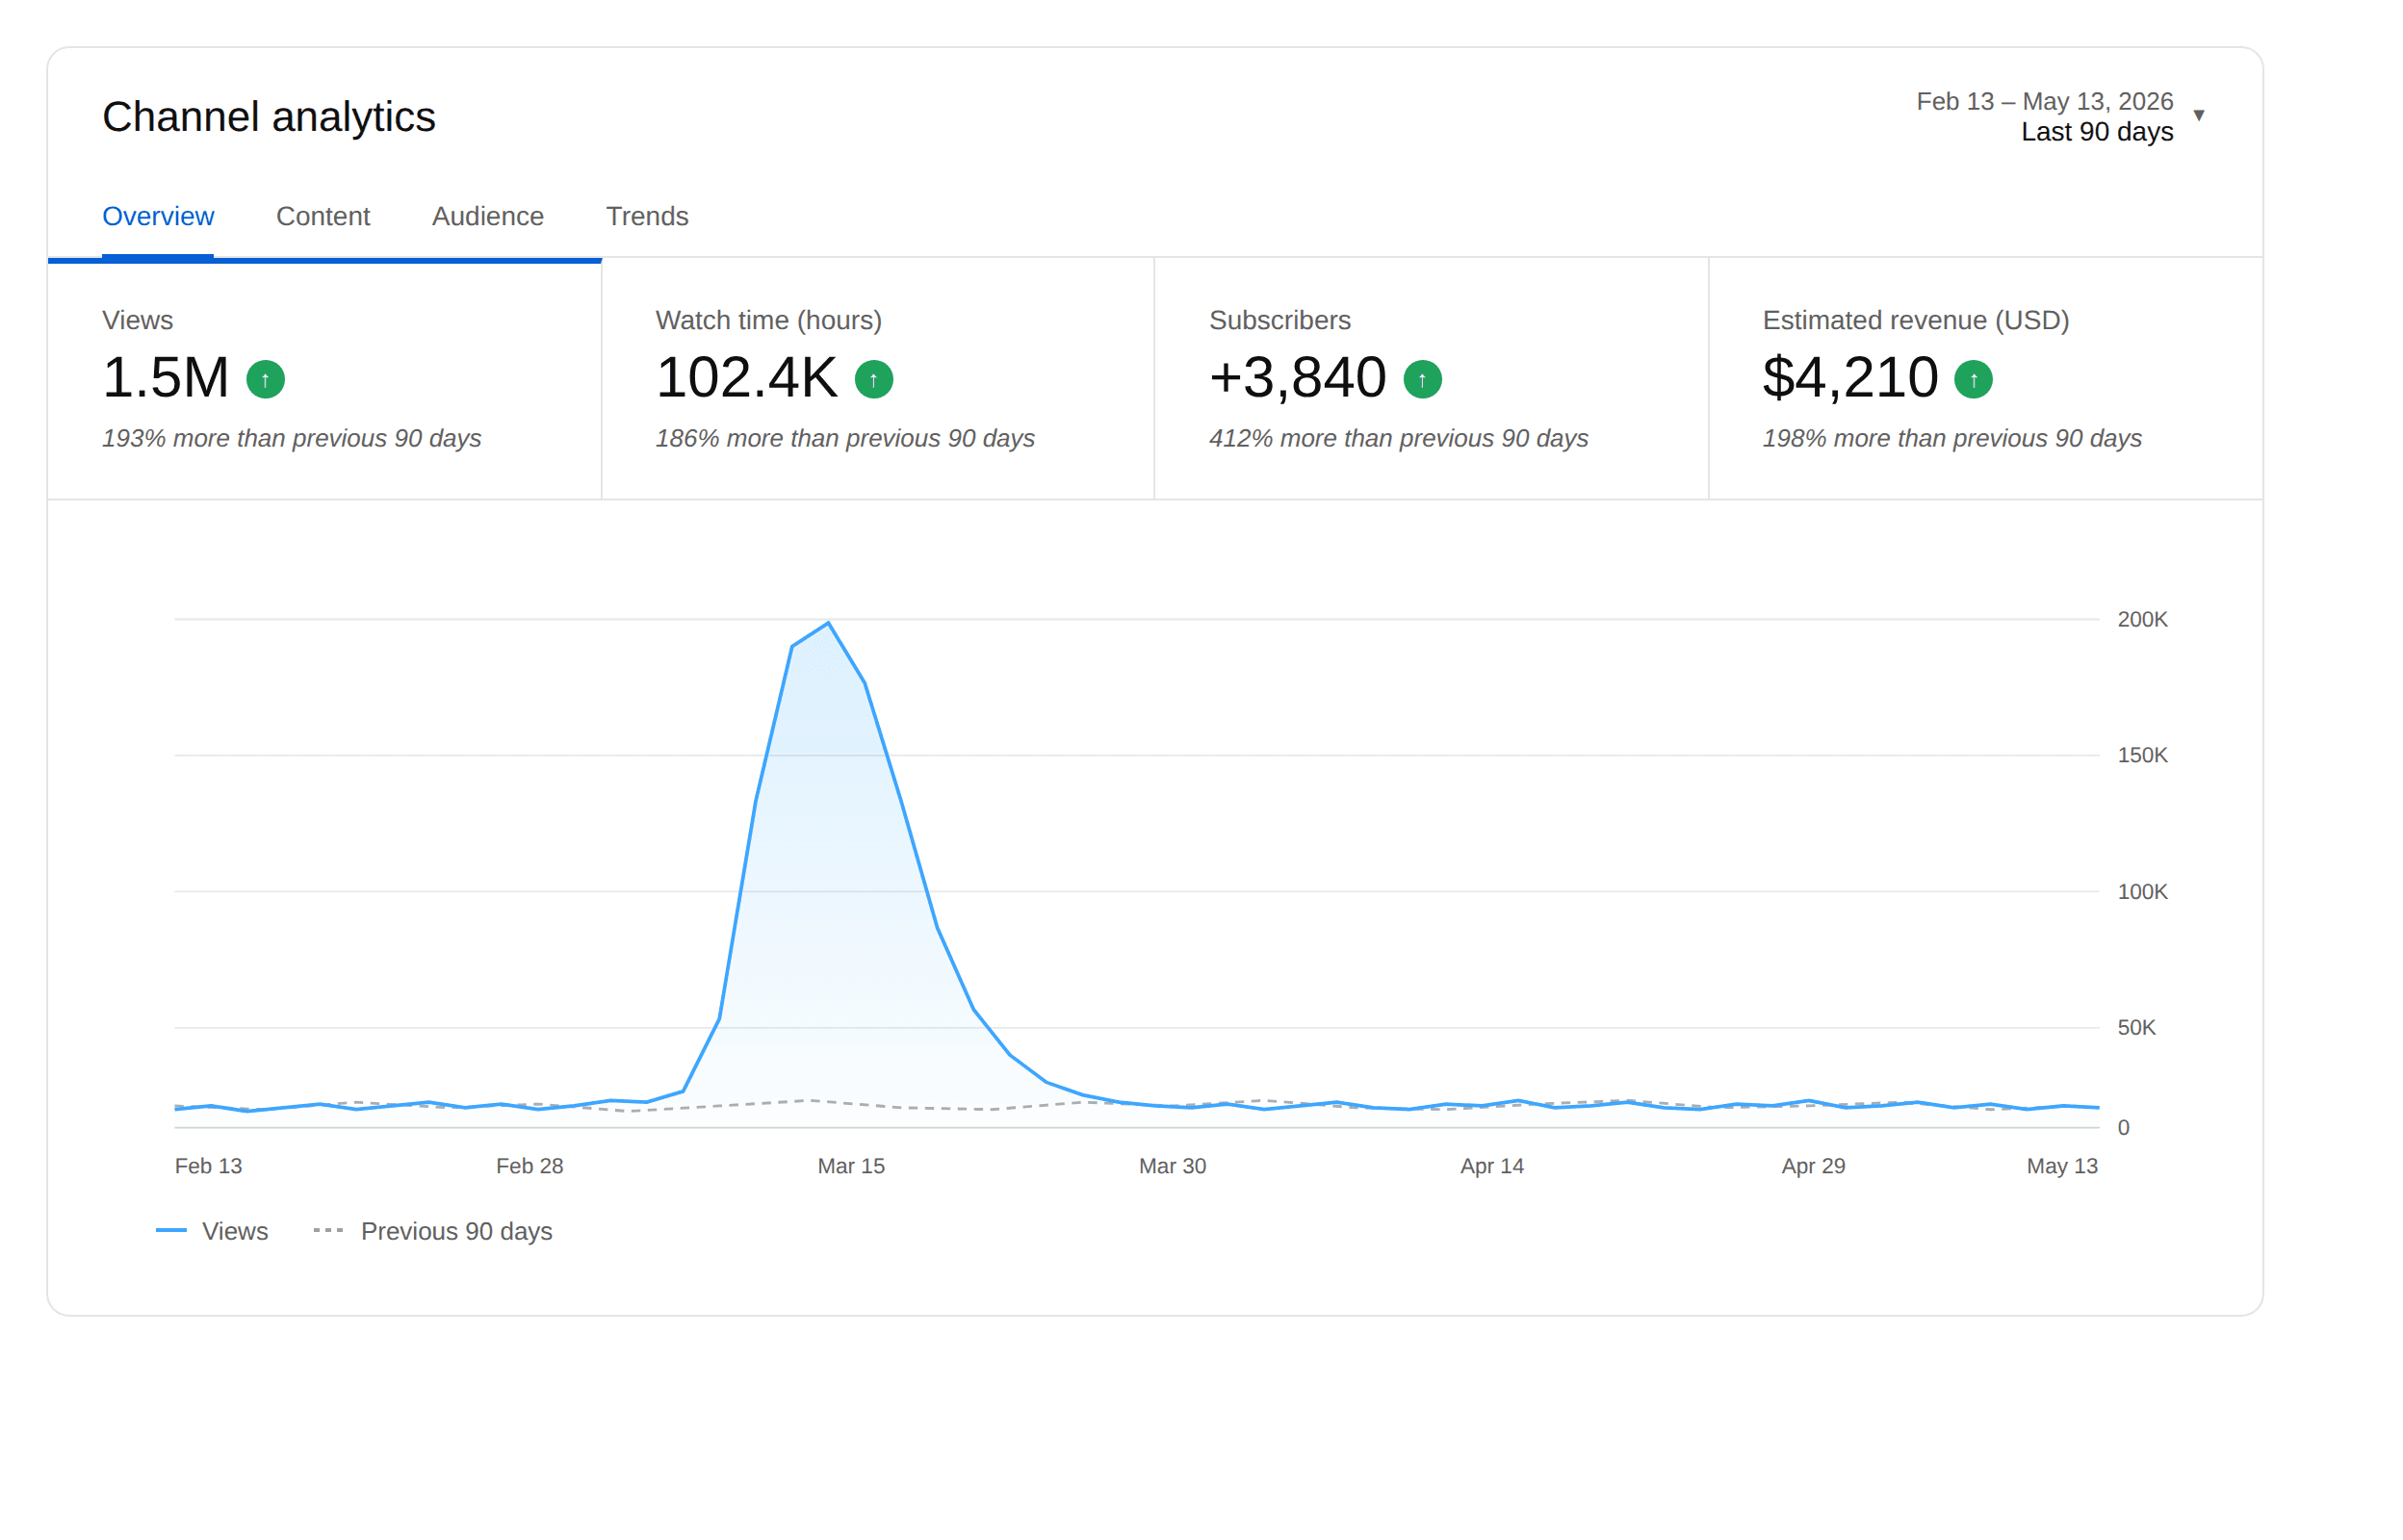Switch to the Content tab
Image resolution: width=2403 pixels, height=1540 pixels.
323,216
